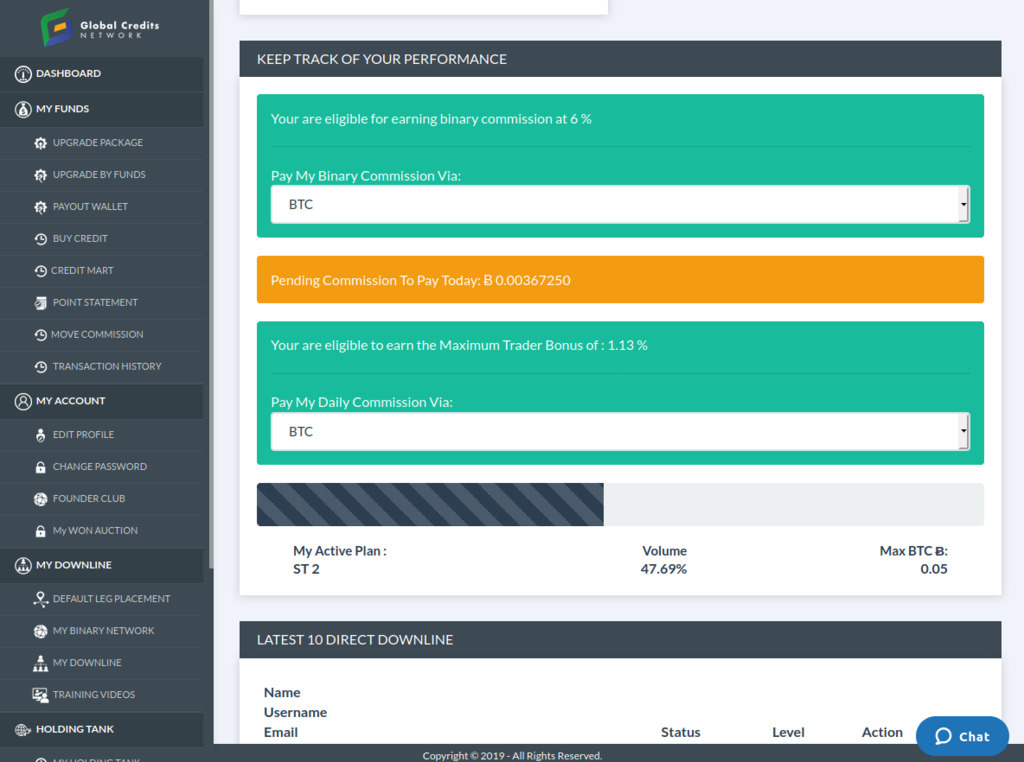Expand the My Funds menu section
Viewport: 1024px width, 762px height.
62,109
